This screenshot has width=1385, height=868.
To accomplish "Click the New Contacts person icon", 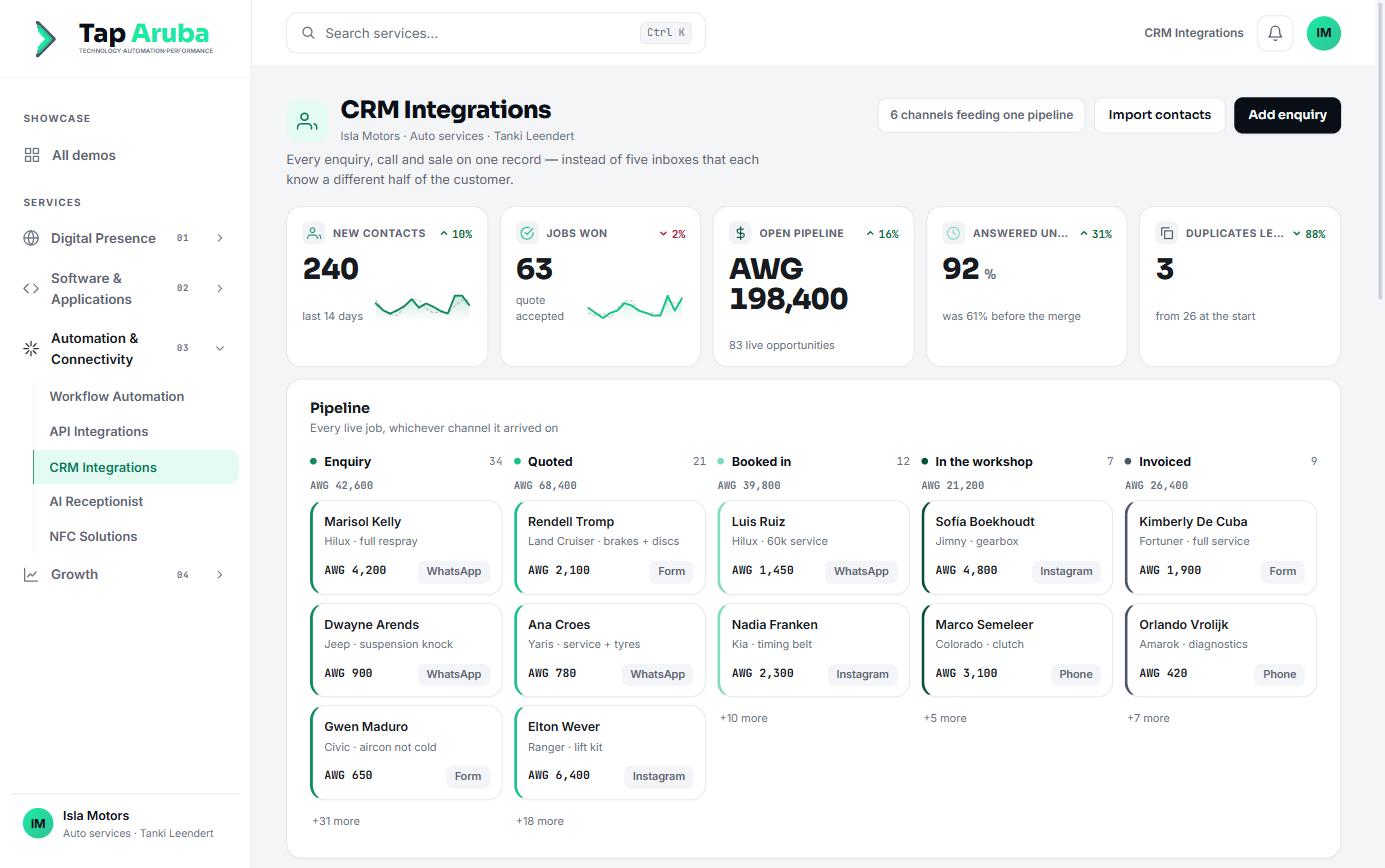I will (x=314, y=233).
